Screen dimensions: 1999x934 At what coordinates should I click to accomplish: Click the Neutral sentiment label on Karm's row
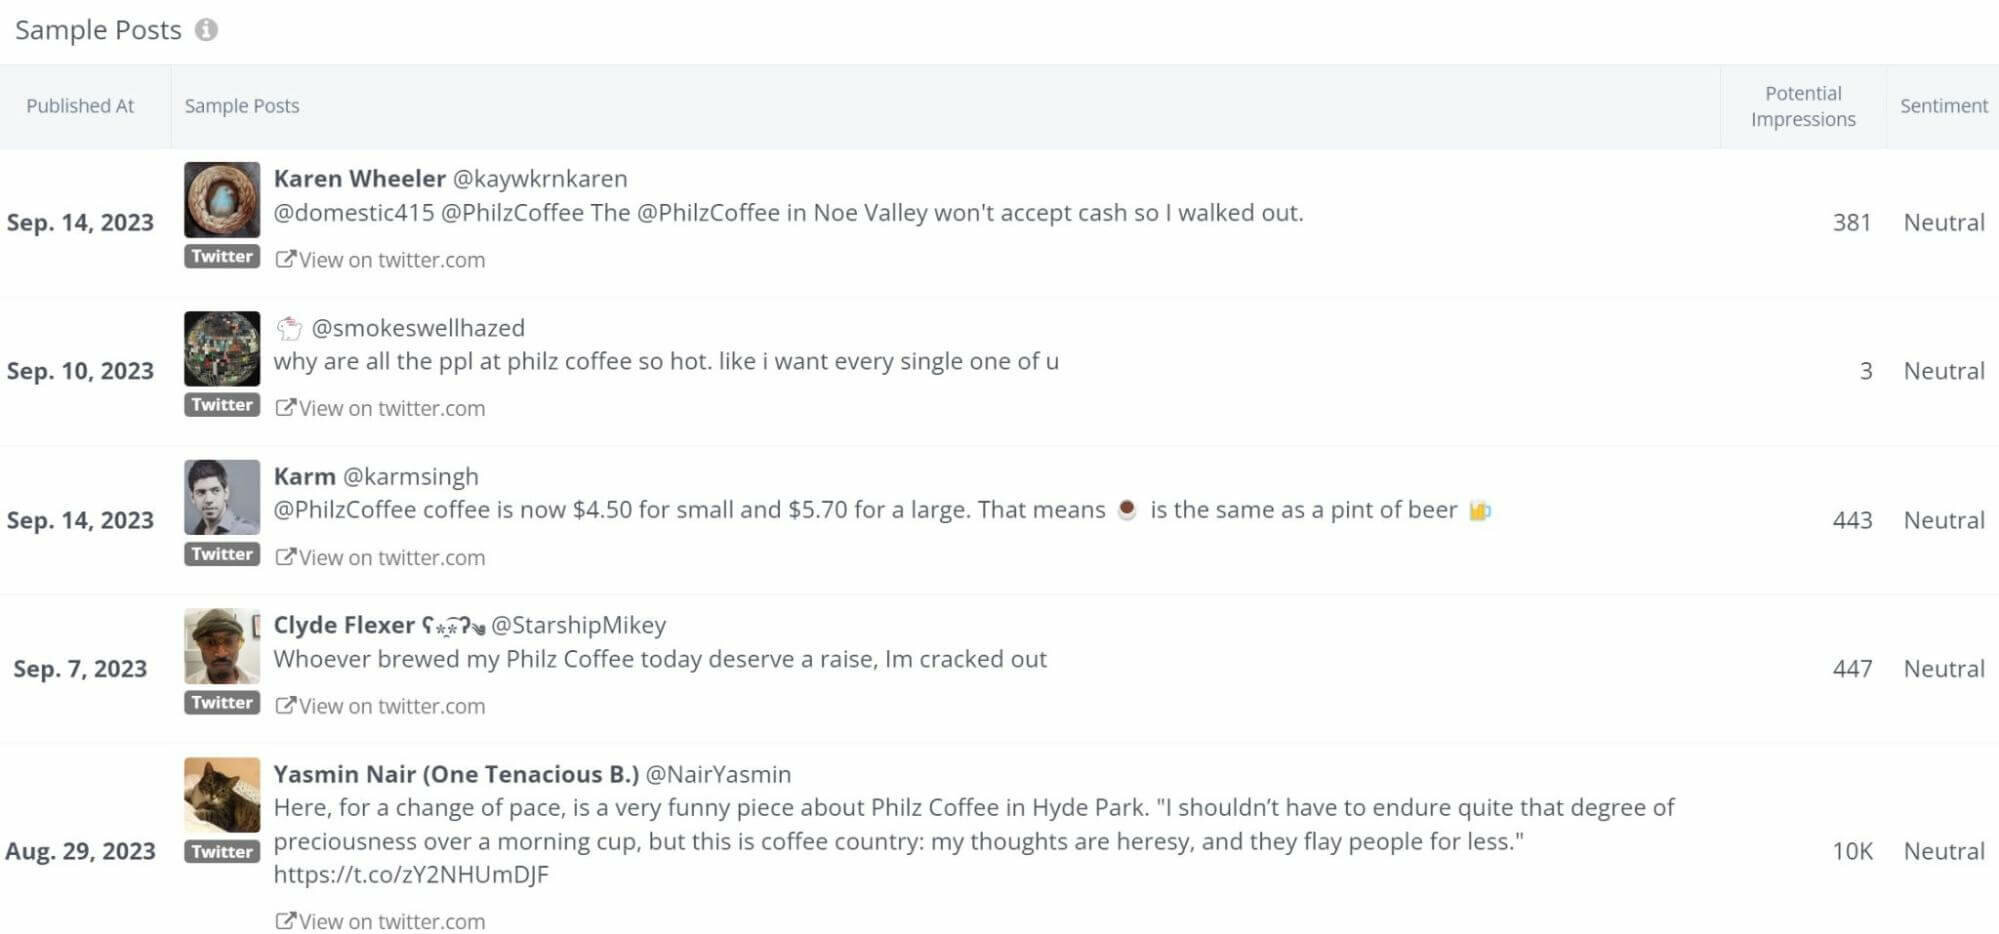(x=1942, y=520)
